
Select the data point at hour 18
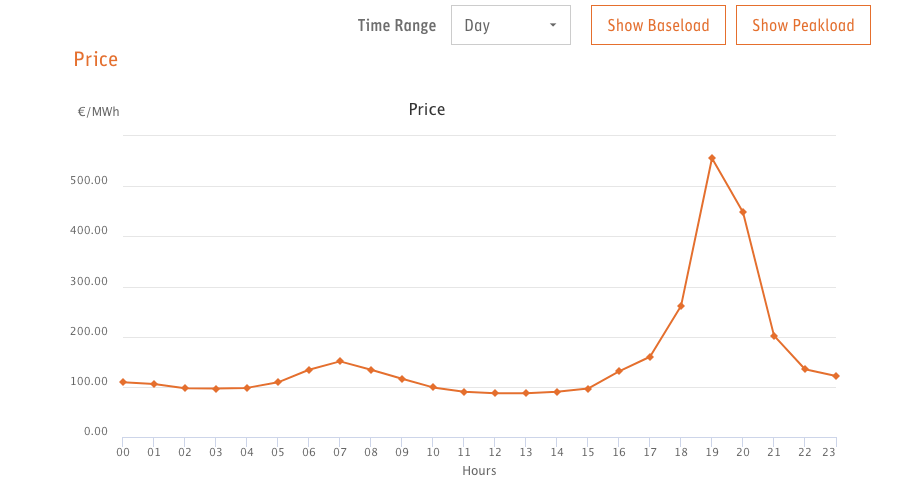point(681,306)
